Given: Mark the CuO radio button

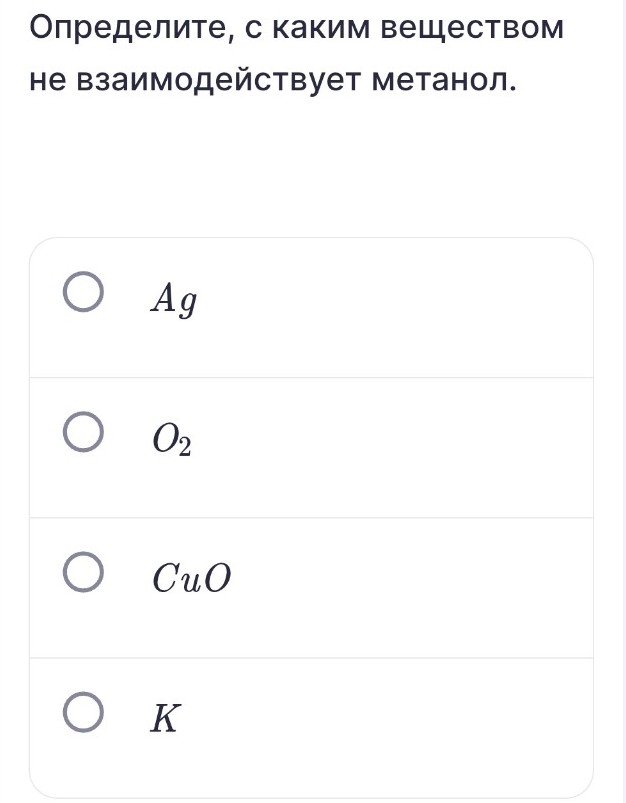Looking at the screenshot, I should tap(82, 577).
